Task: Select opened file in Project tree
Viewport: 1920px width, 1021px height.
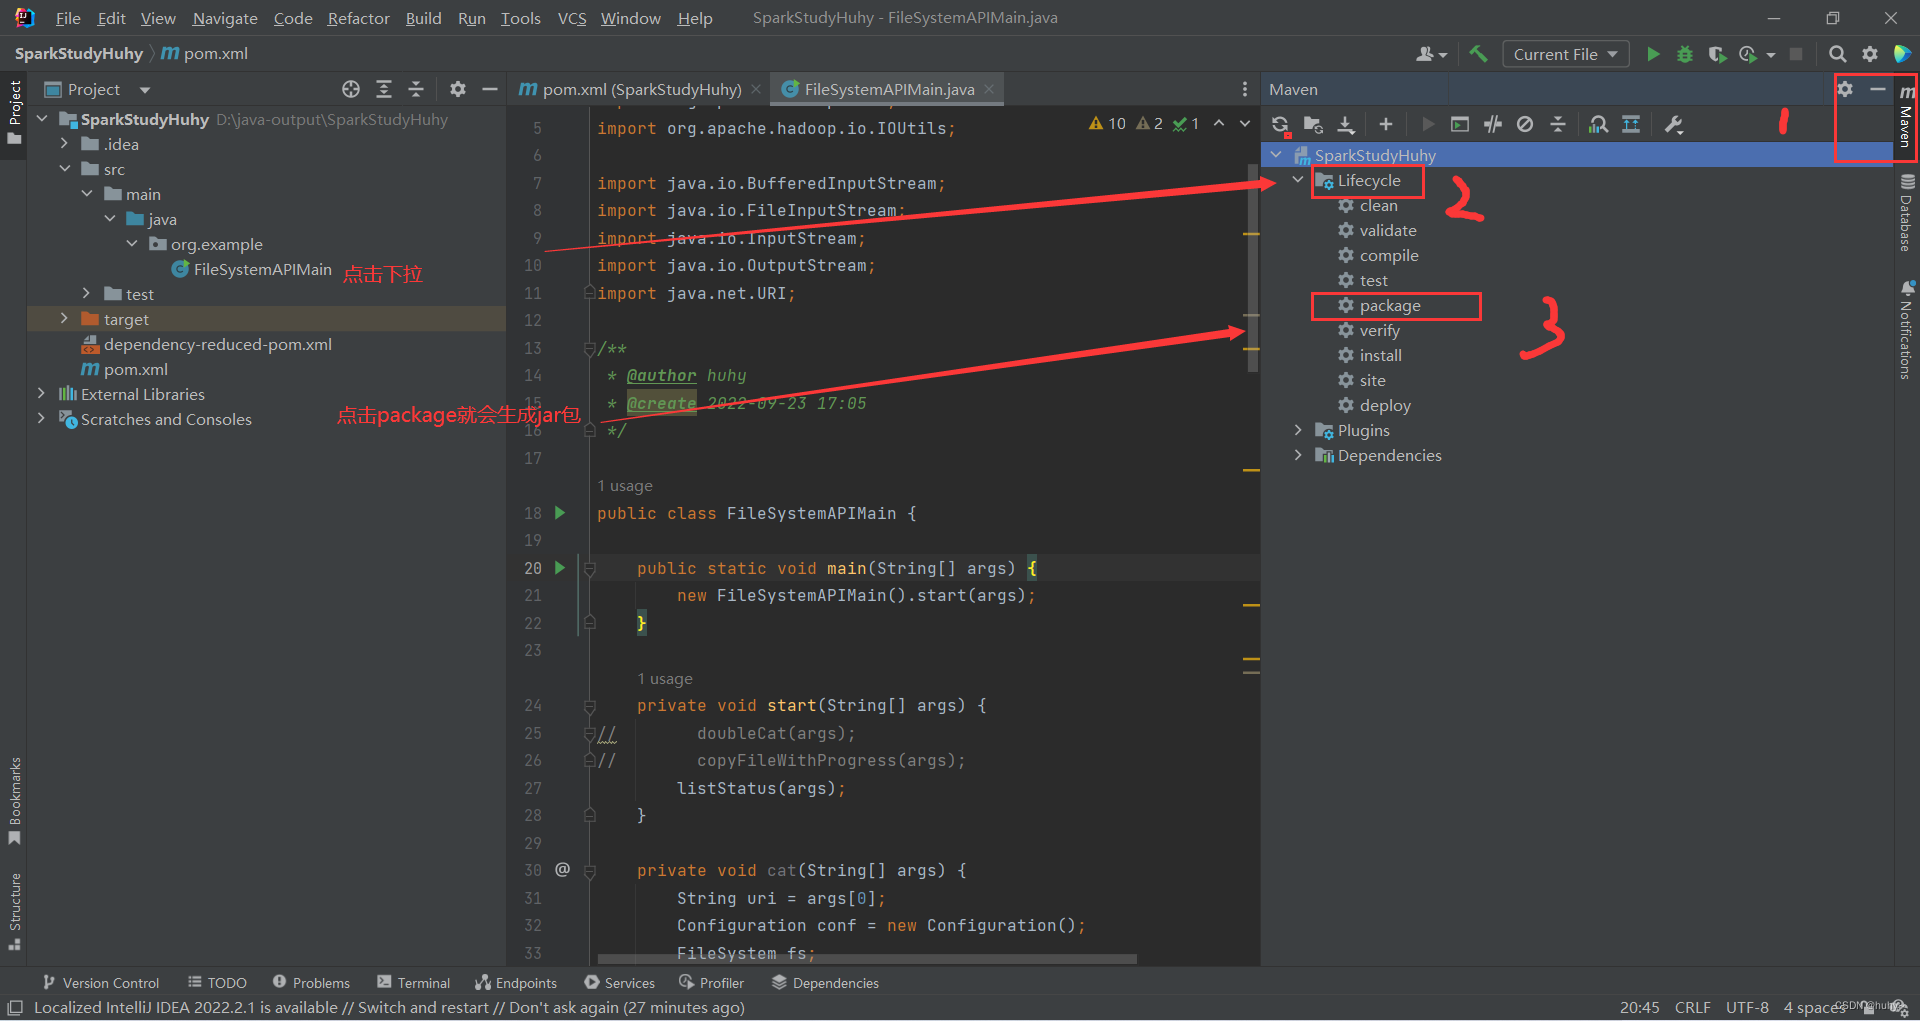Action: pyautogui.click(x=351, y=89)
